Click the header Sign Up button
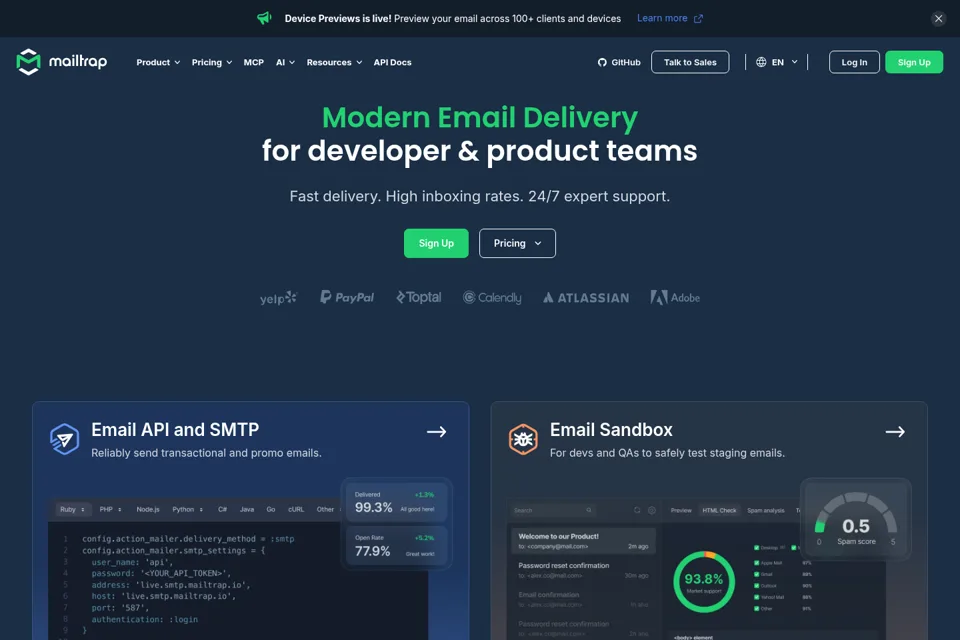960x640 pixels. coord(913,62)
